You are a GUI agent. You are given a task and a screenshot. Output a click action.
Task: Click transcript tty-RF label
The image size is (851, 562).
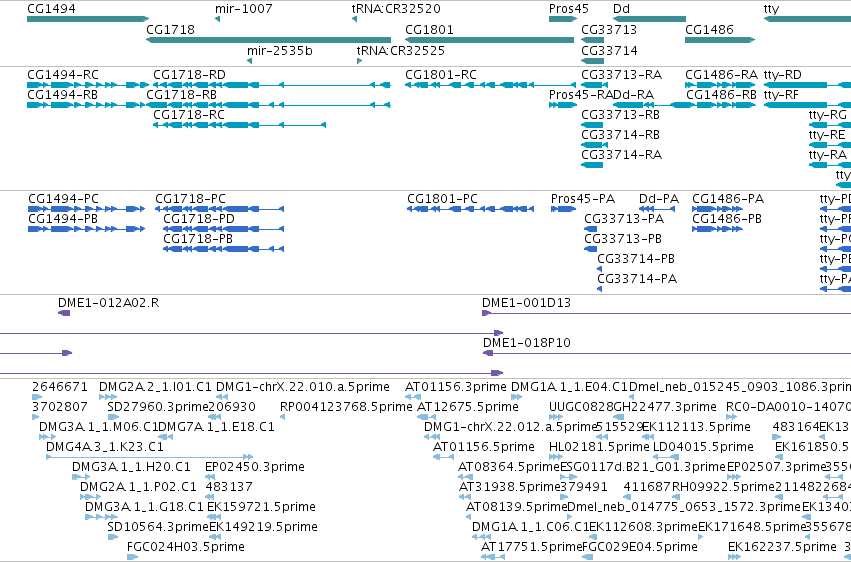point(782,94)
